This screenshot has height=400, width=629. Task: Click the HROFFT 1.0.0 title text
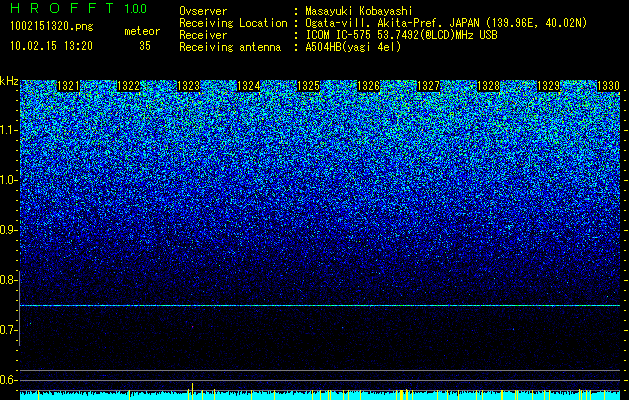point(79,8)
